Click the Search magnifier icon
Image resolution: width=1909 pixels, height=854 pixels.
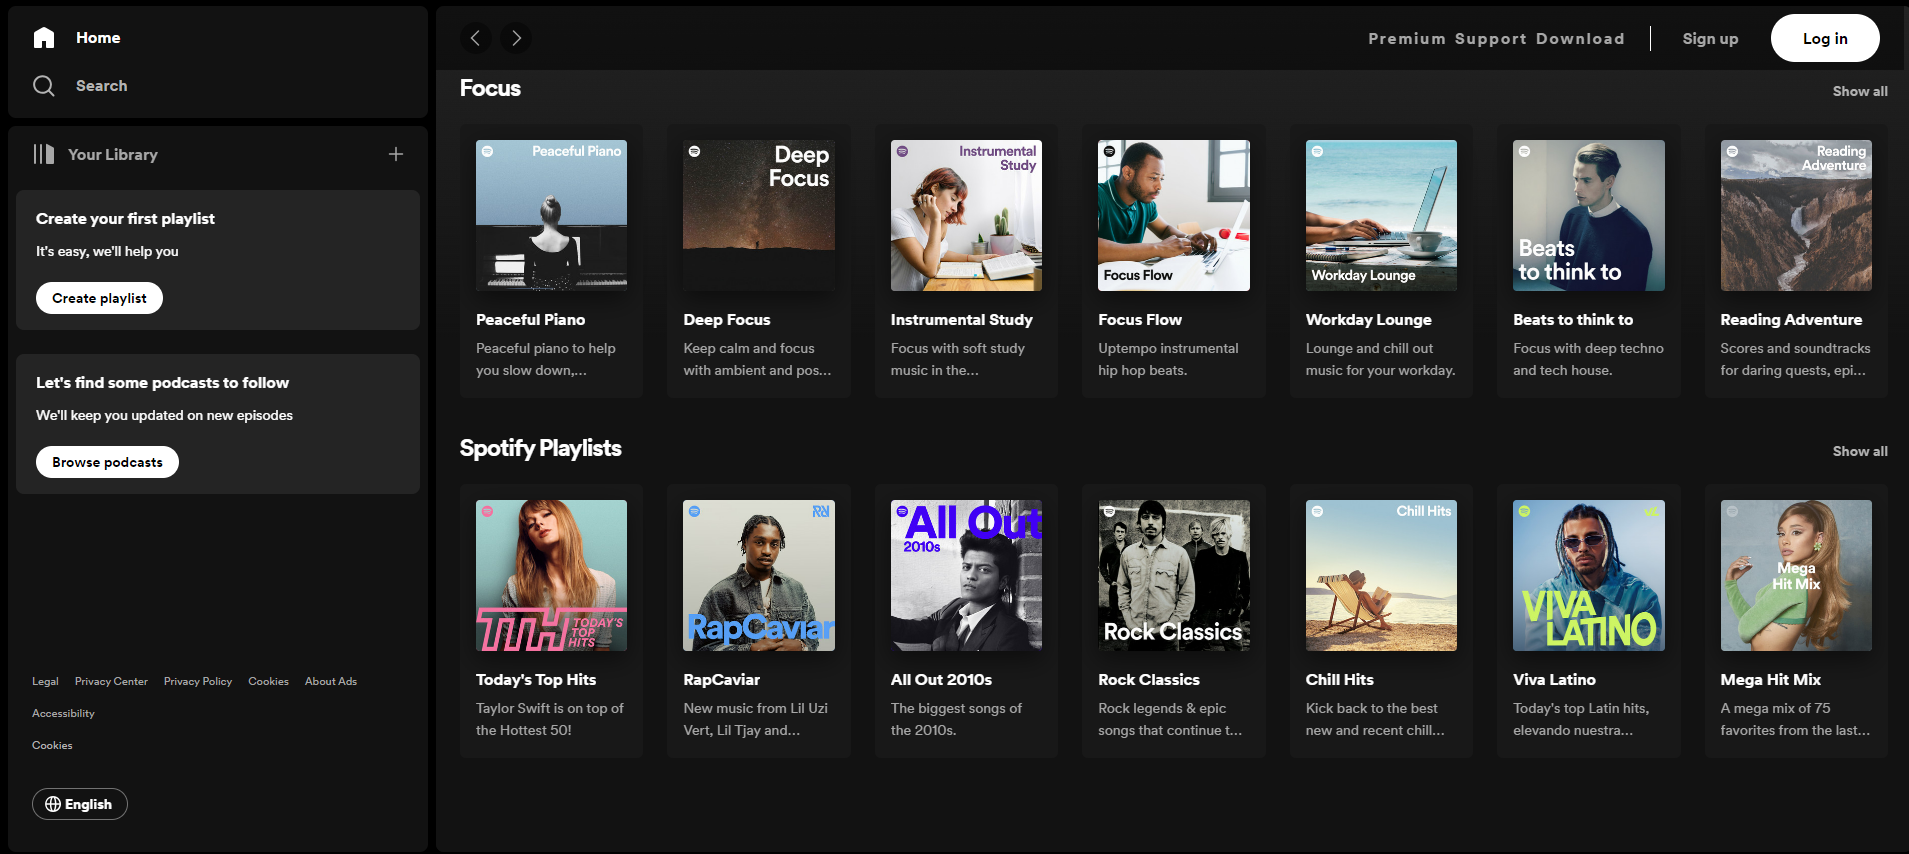tap(44, 86)
